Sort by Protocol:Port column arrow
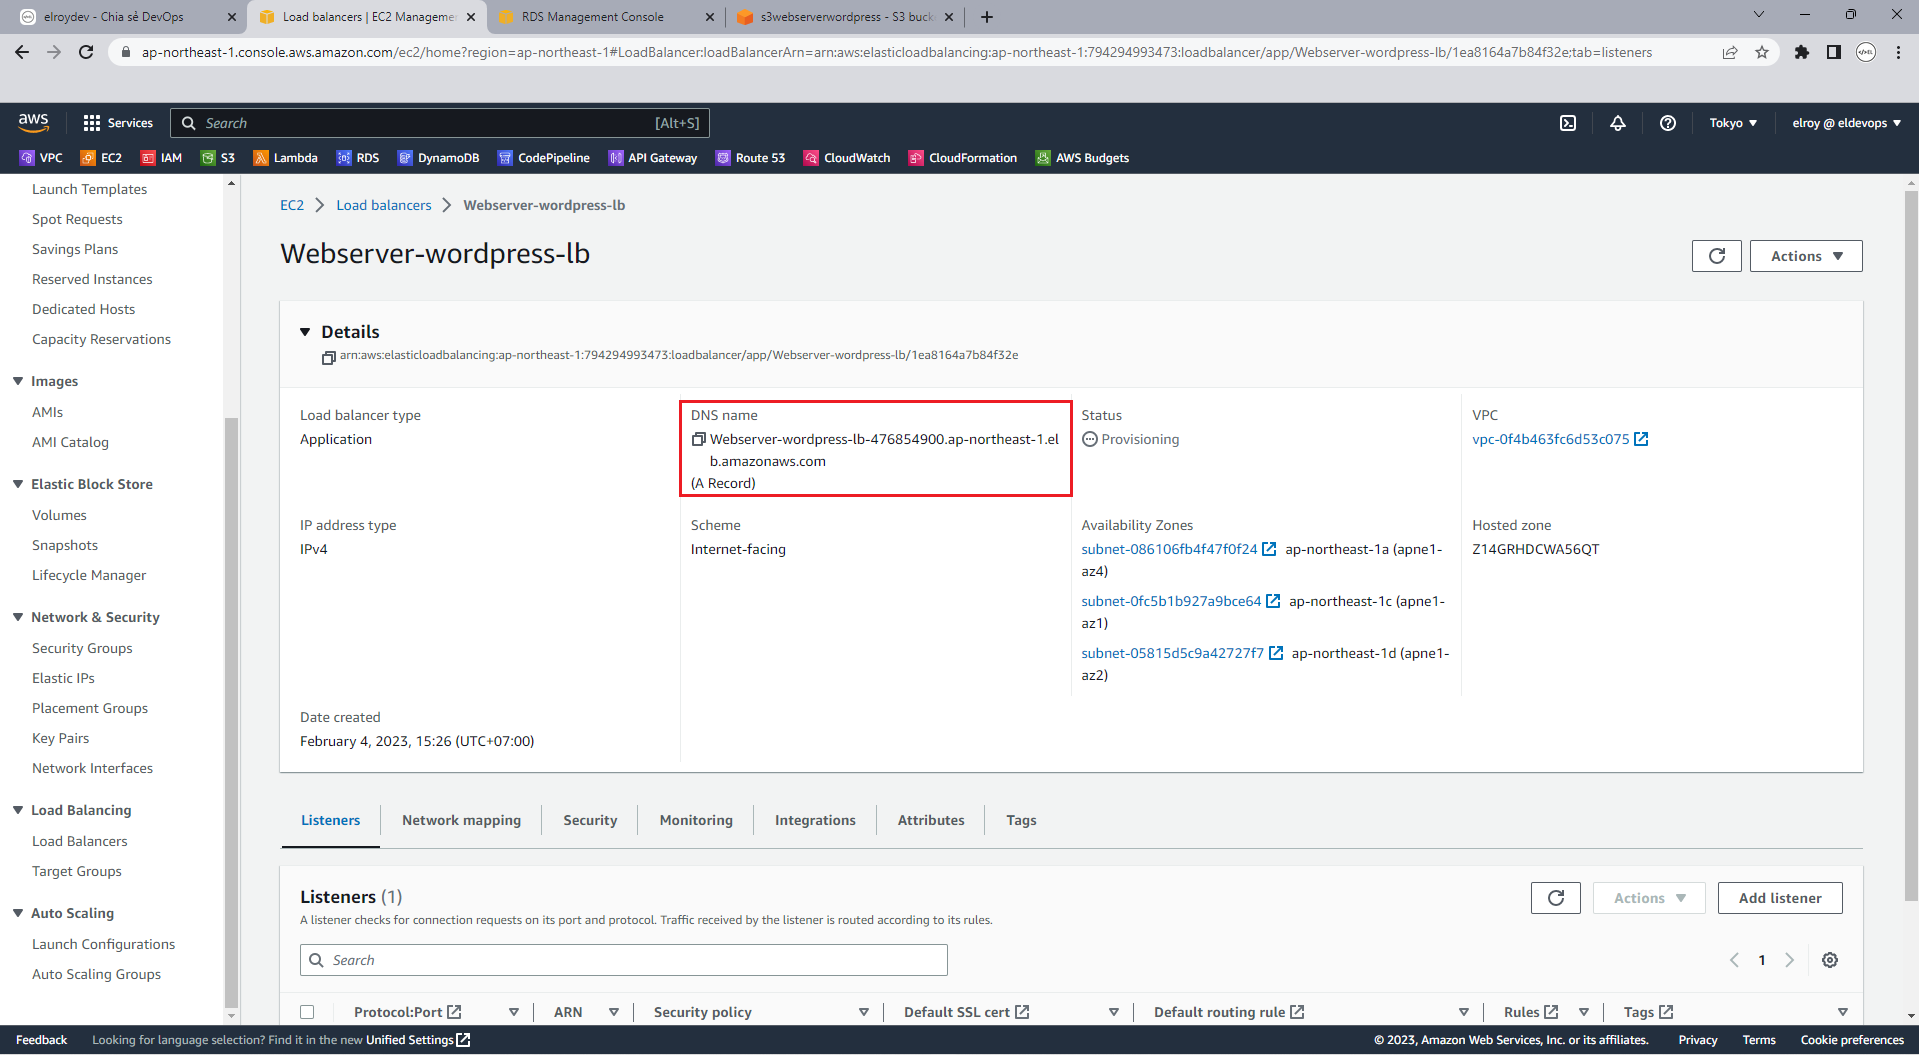This screenshot has width=1919, height=1055. click(x=514, y=1012)
